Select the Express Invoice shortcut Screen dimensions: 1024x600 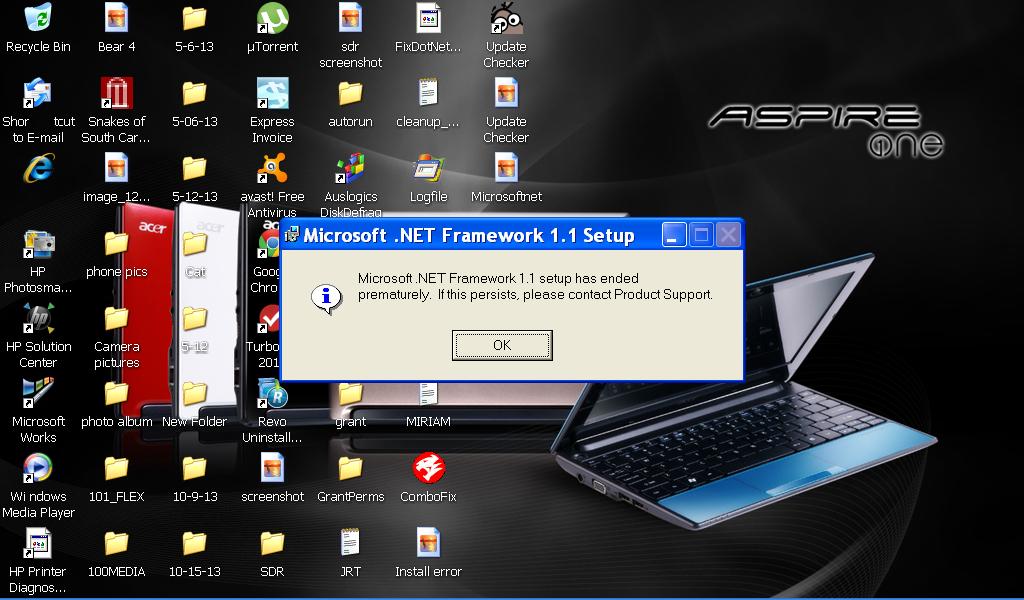coord(272,93)
